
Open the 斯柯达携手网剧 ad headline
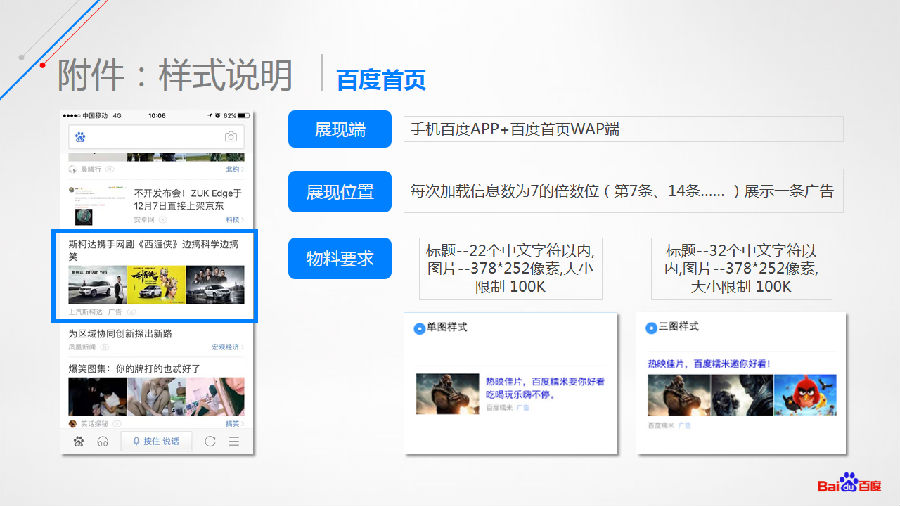(x=153, y=250)
